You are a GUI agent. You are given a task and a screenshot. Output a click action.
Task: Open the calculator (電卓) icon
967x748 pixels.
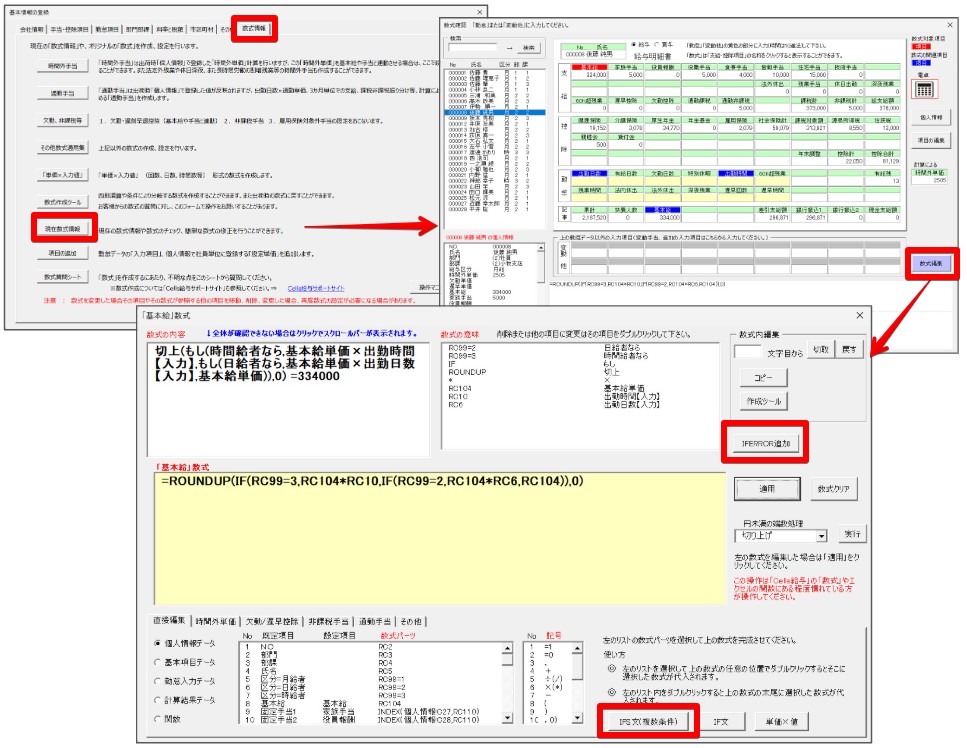923,89
